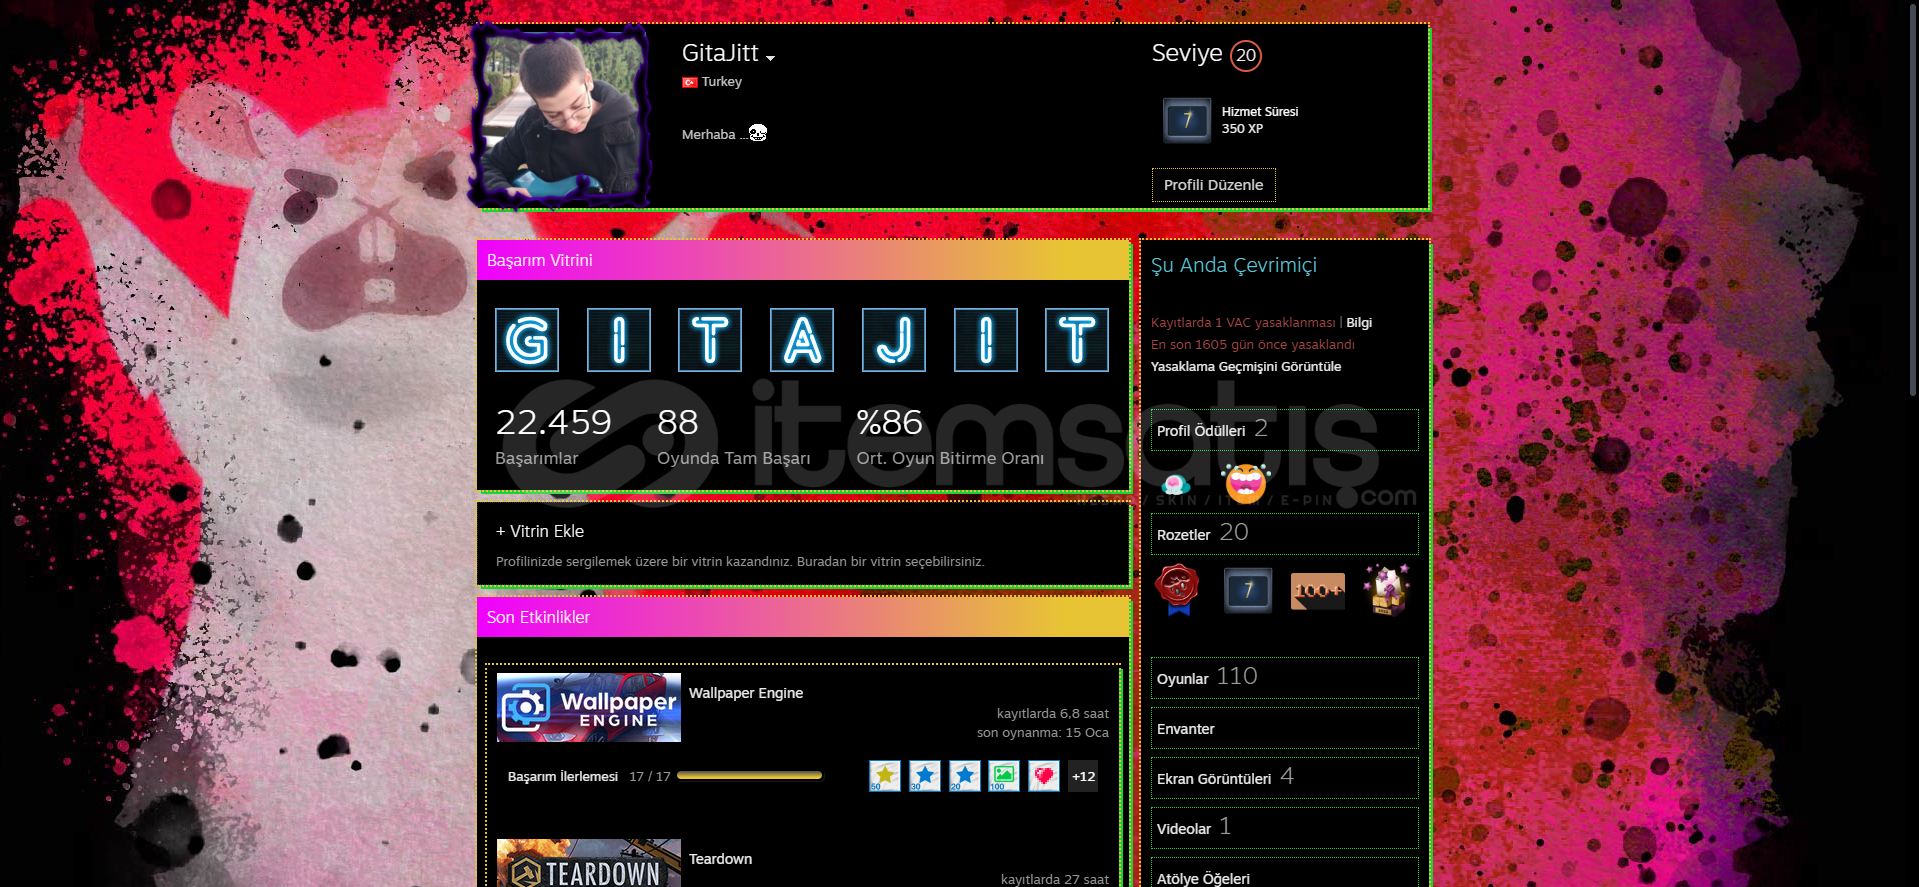This screenshot has width=1919, height=887.
Task: Open the Teardown title link
Action: pyautogui.click(x=720, y=859)
